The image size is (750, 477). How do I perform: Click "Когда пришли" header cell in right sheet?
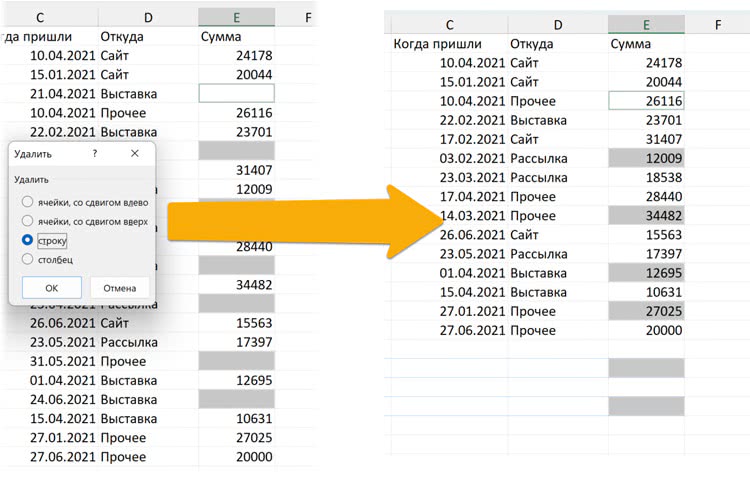[449, 44]
